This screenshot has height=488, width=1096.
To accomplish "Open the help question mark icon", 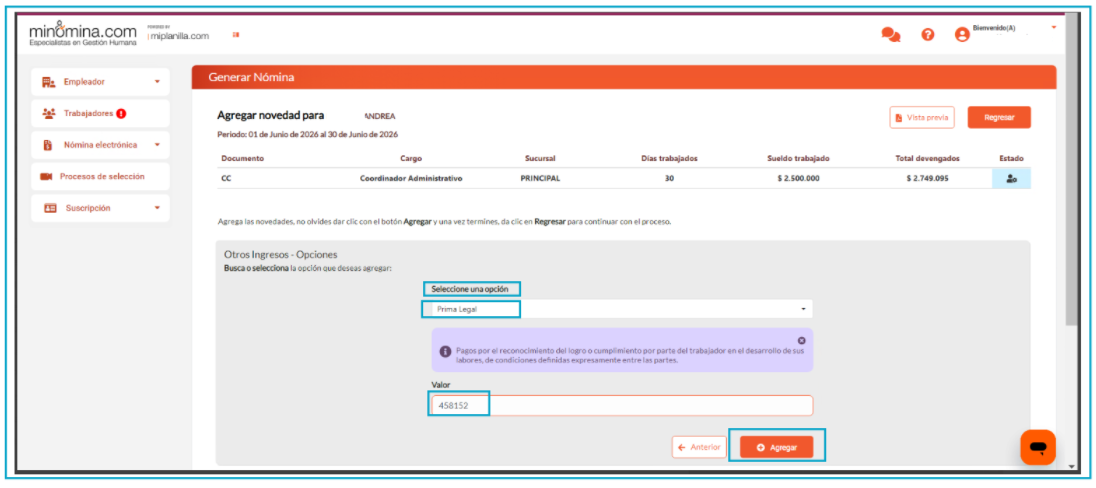I will click(928, 34).
